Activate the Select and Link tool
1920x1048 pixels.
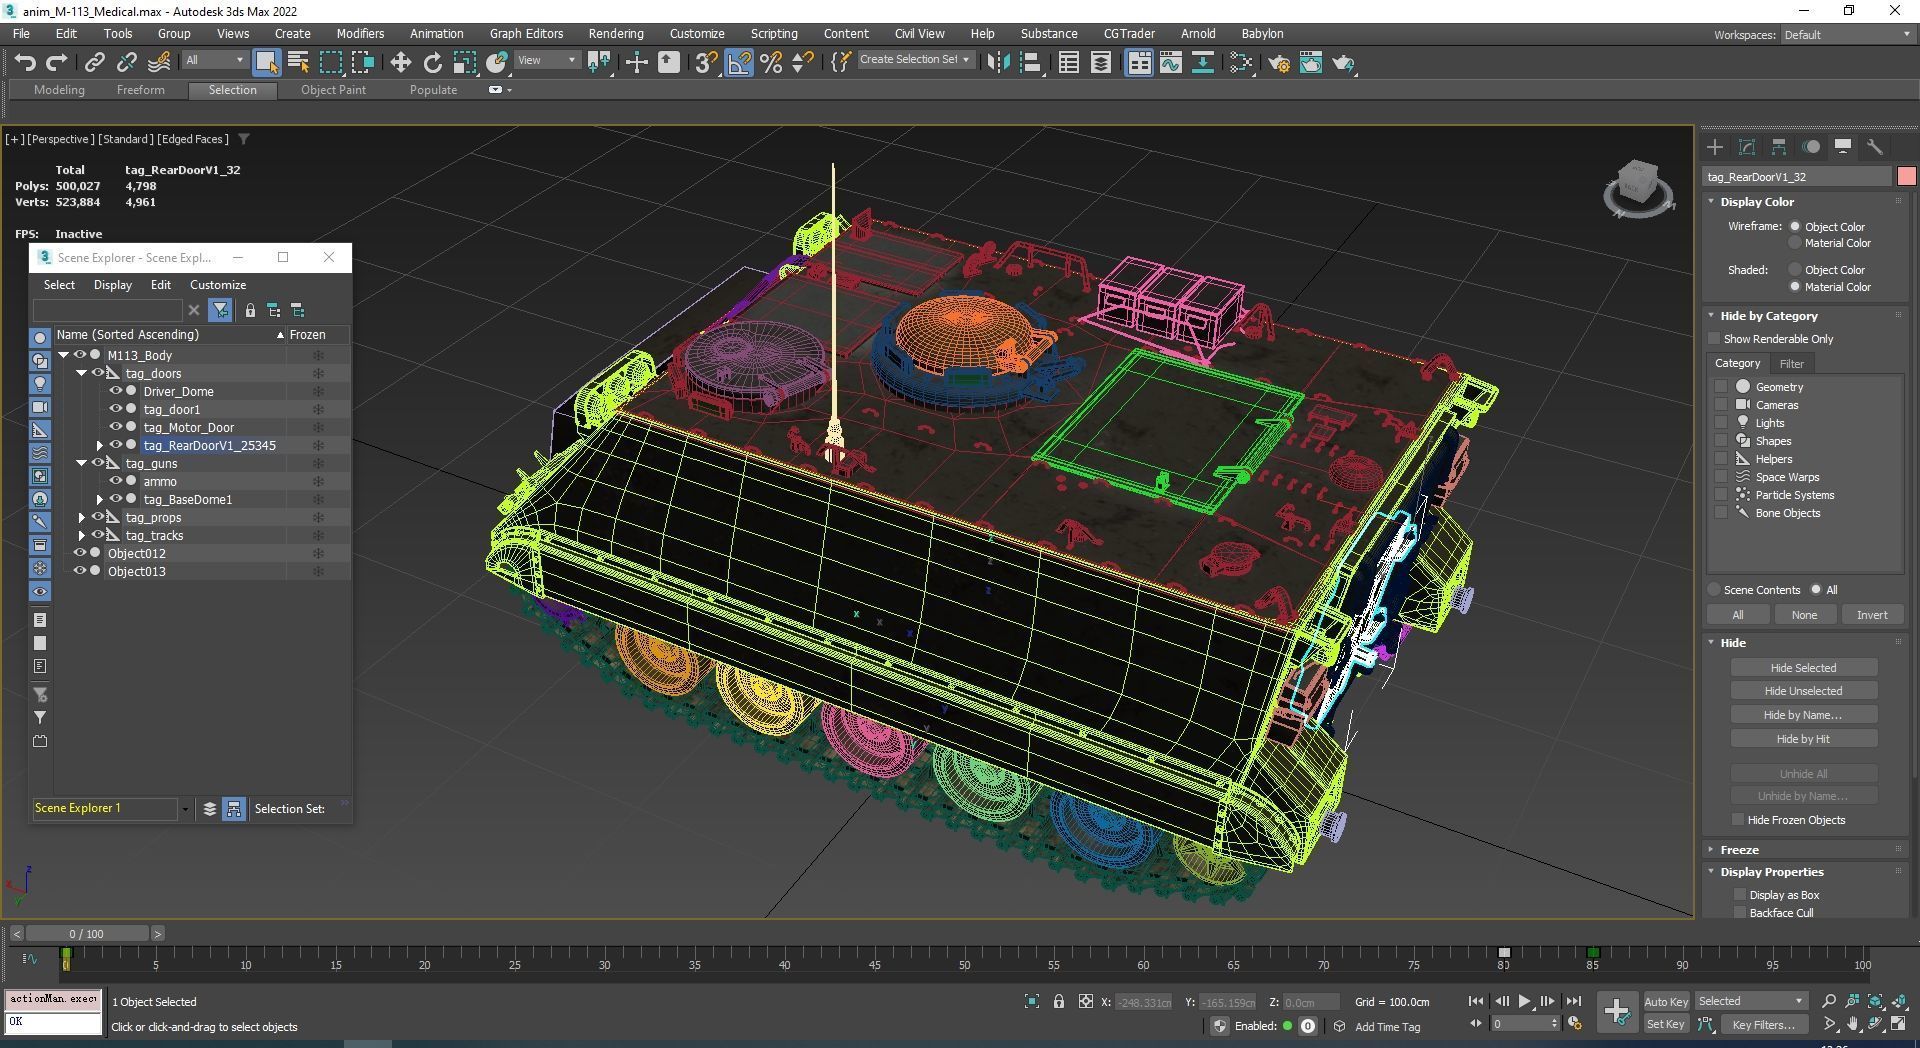[94, 63]
